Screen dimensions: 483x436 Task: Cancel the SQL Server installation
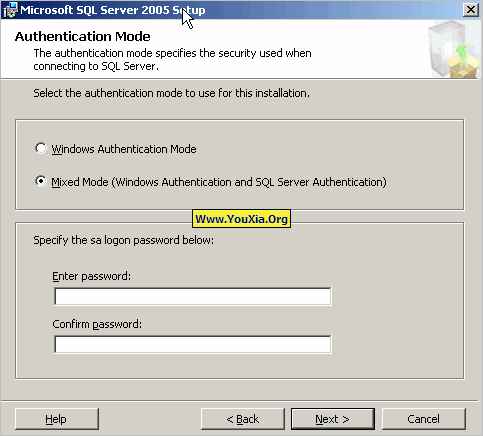click(x=423, y=419)
